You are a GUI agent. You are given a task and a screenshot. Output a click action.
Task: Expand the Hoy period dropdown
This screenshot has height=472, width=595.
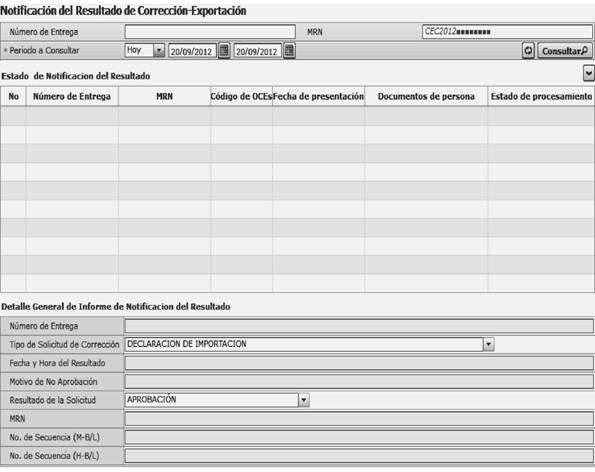159,50
